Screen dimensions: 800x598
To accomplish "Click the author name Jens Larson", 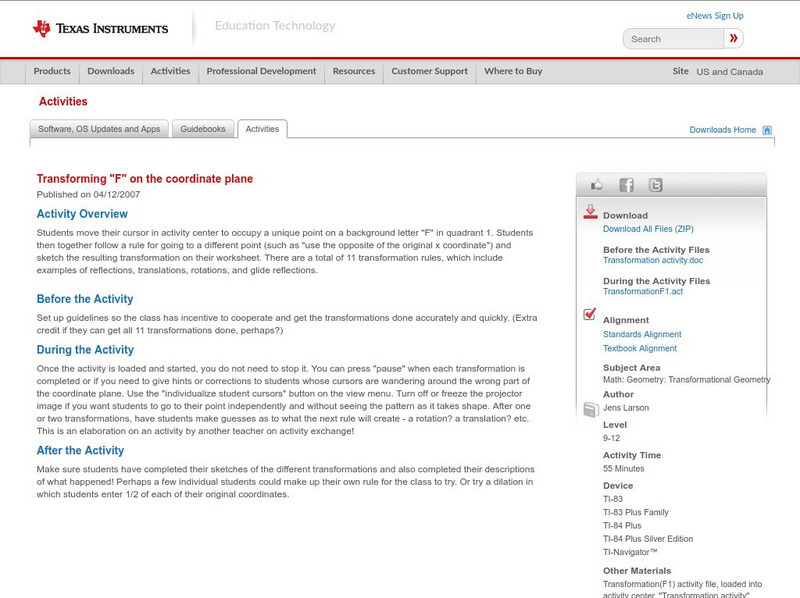I will [626, 408].
